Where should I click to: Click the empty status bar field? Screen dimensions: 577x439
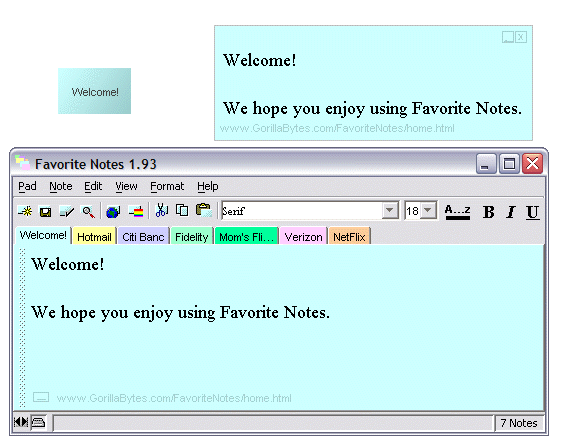273,423
